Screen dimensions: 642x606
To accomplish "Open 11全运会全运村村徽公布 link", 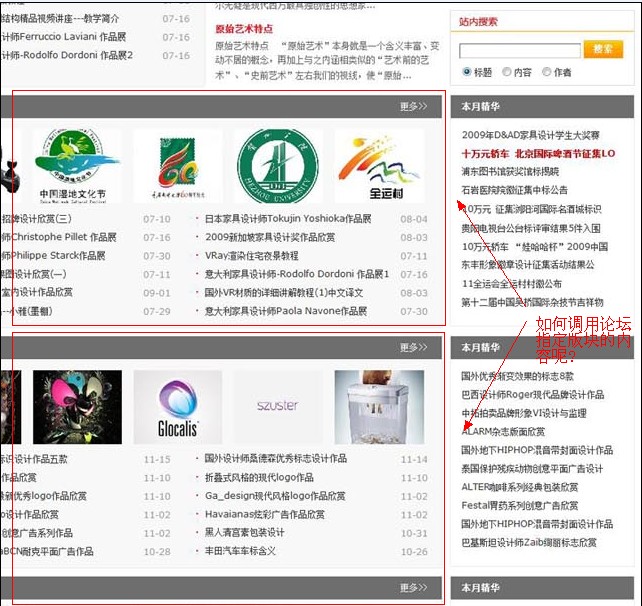I will (x=512, y=284).
